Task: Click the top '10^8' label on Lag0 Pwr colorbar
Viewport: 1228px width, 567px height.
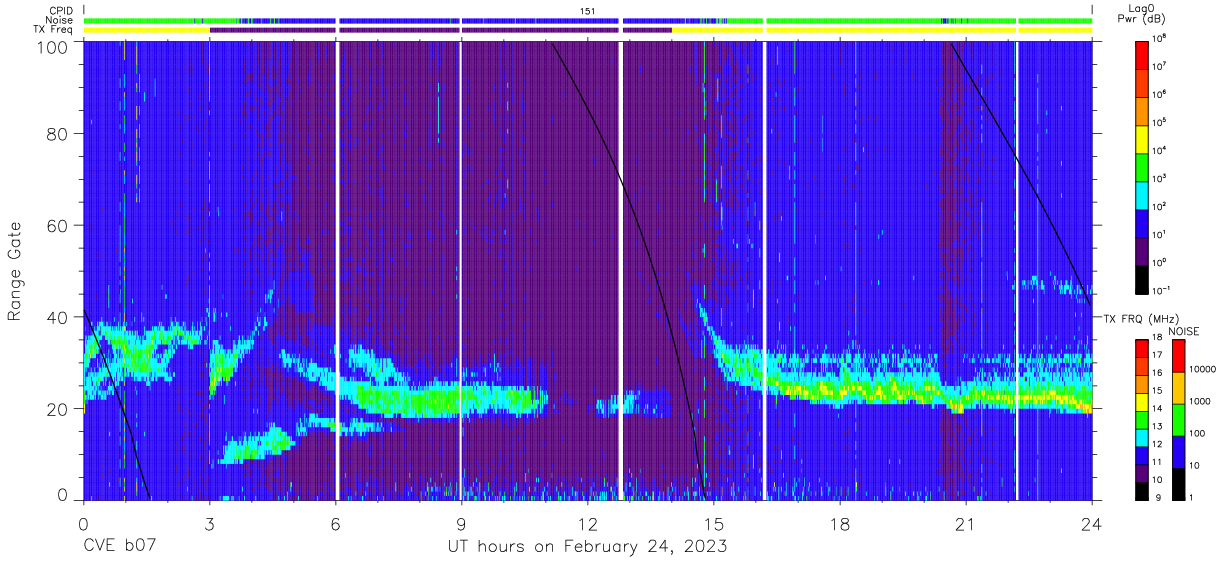Action: tap(1160, 38)
